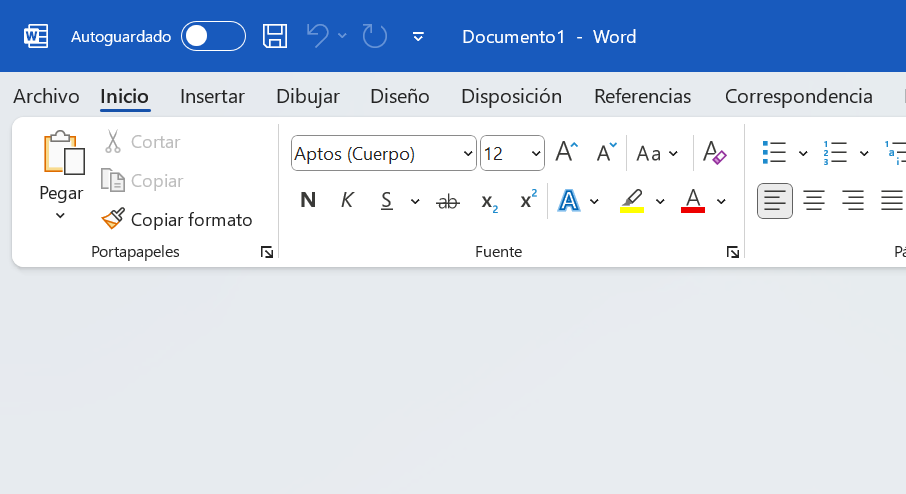Switch to the Referencias tab
This screenshot has width=906, height=494.
click(642, 96)
